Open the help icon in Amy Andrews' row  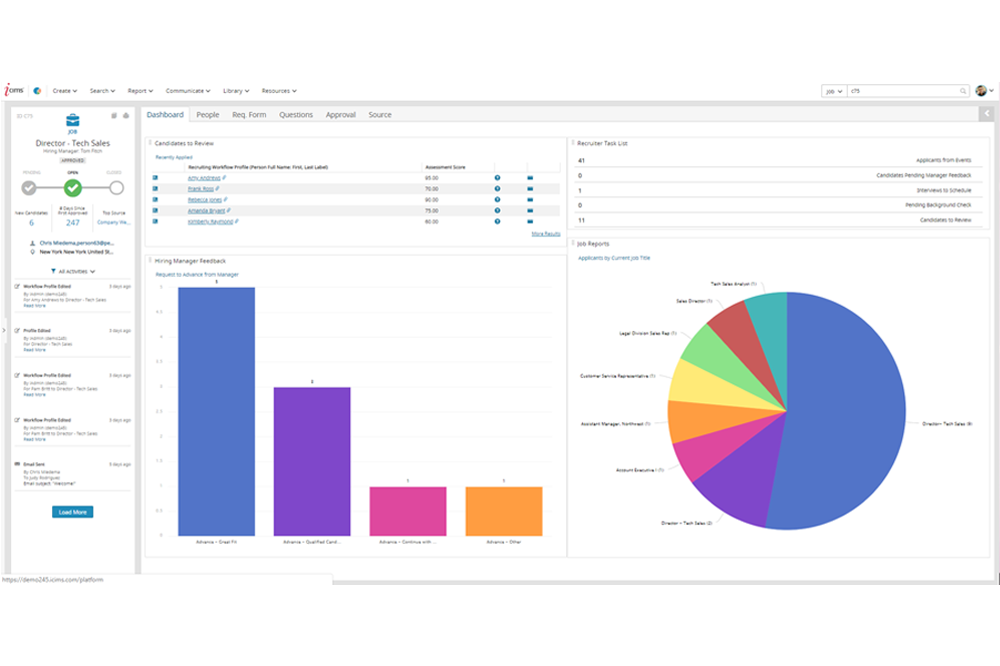coord(497,177)
